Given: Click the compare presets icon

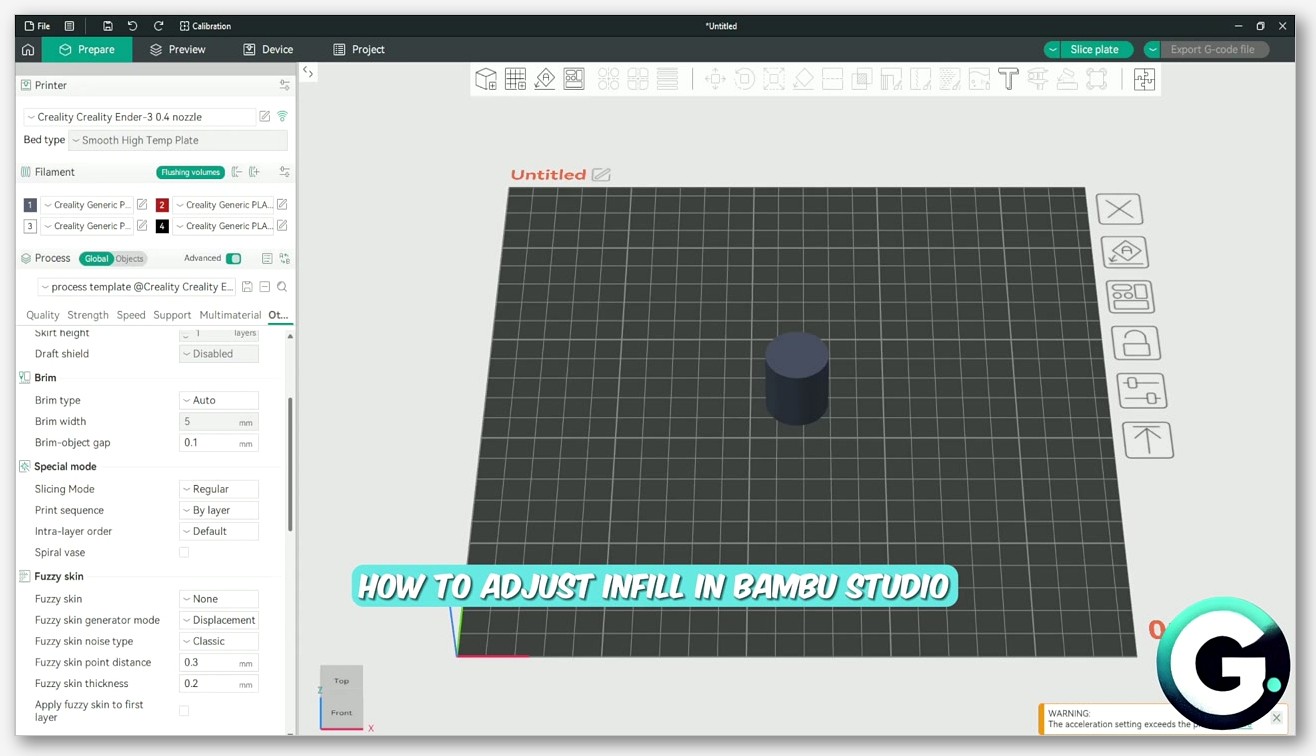Looking at the screenshot, I should [285, 259].
